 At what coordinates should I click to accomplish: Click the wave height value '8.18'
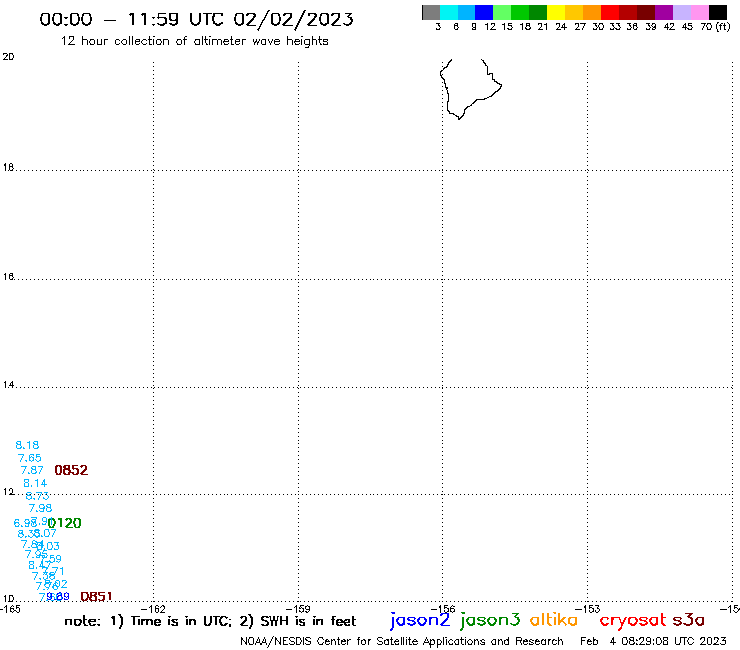[27, 445]
